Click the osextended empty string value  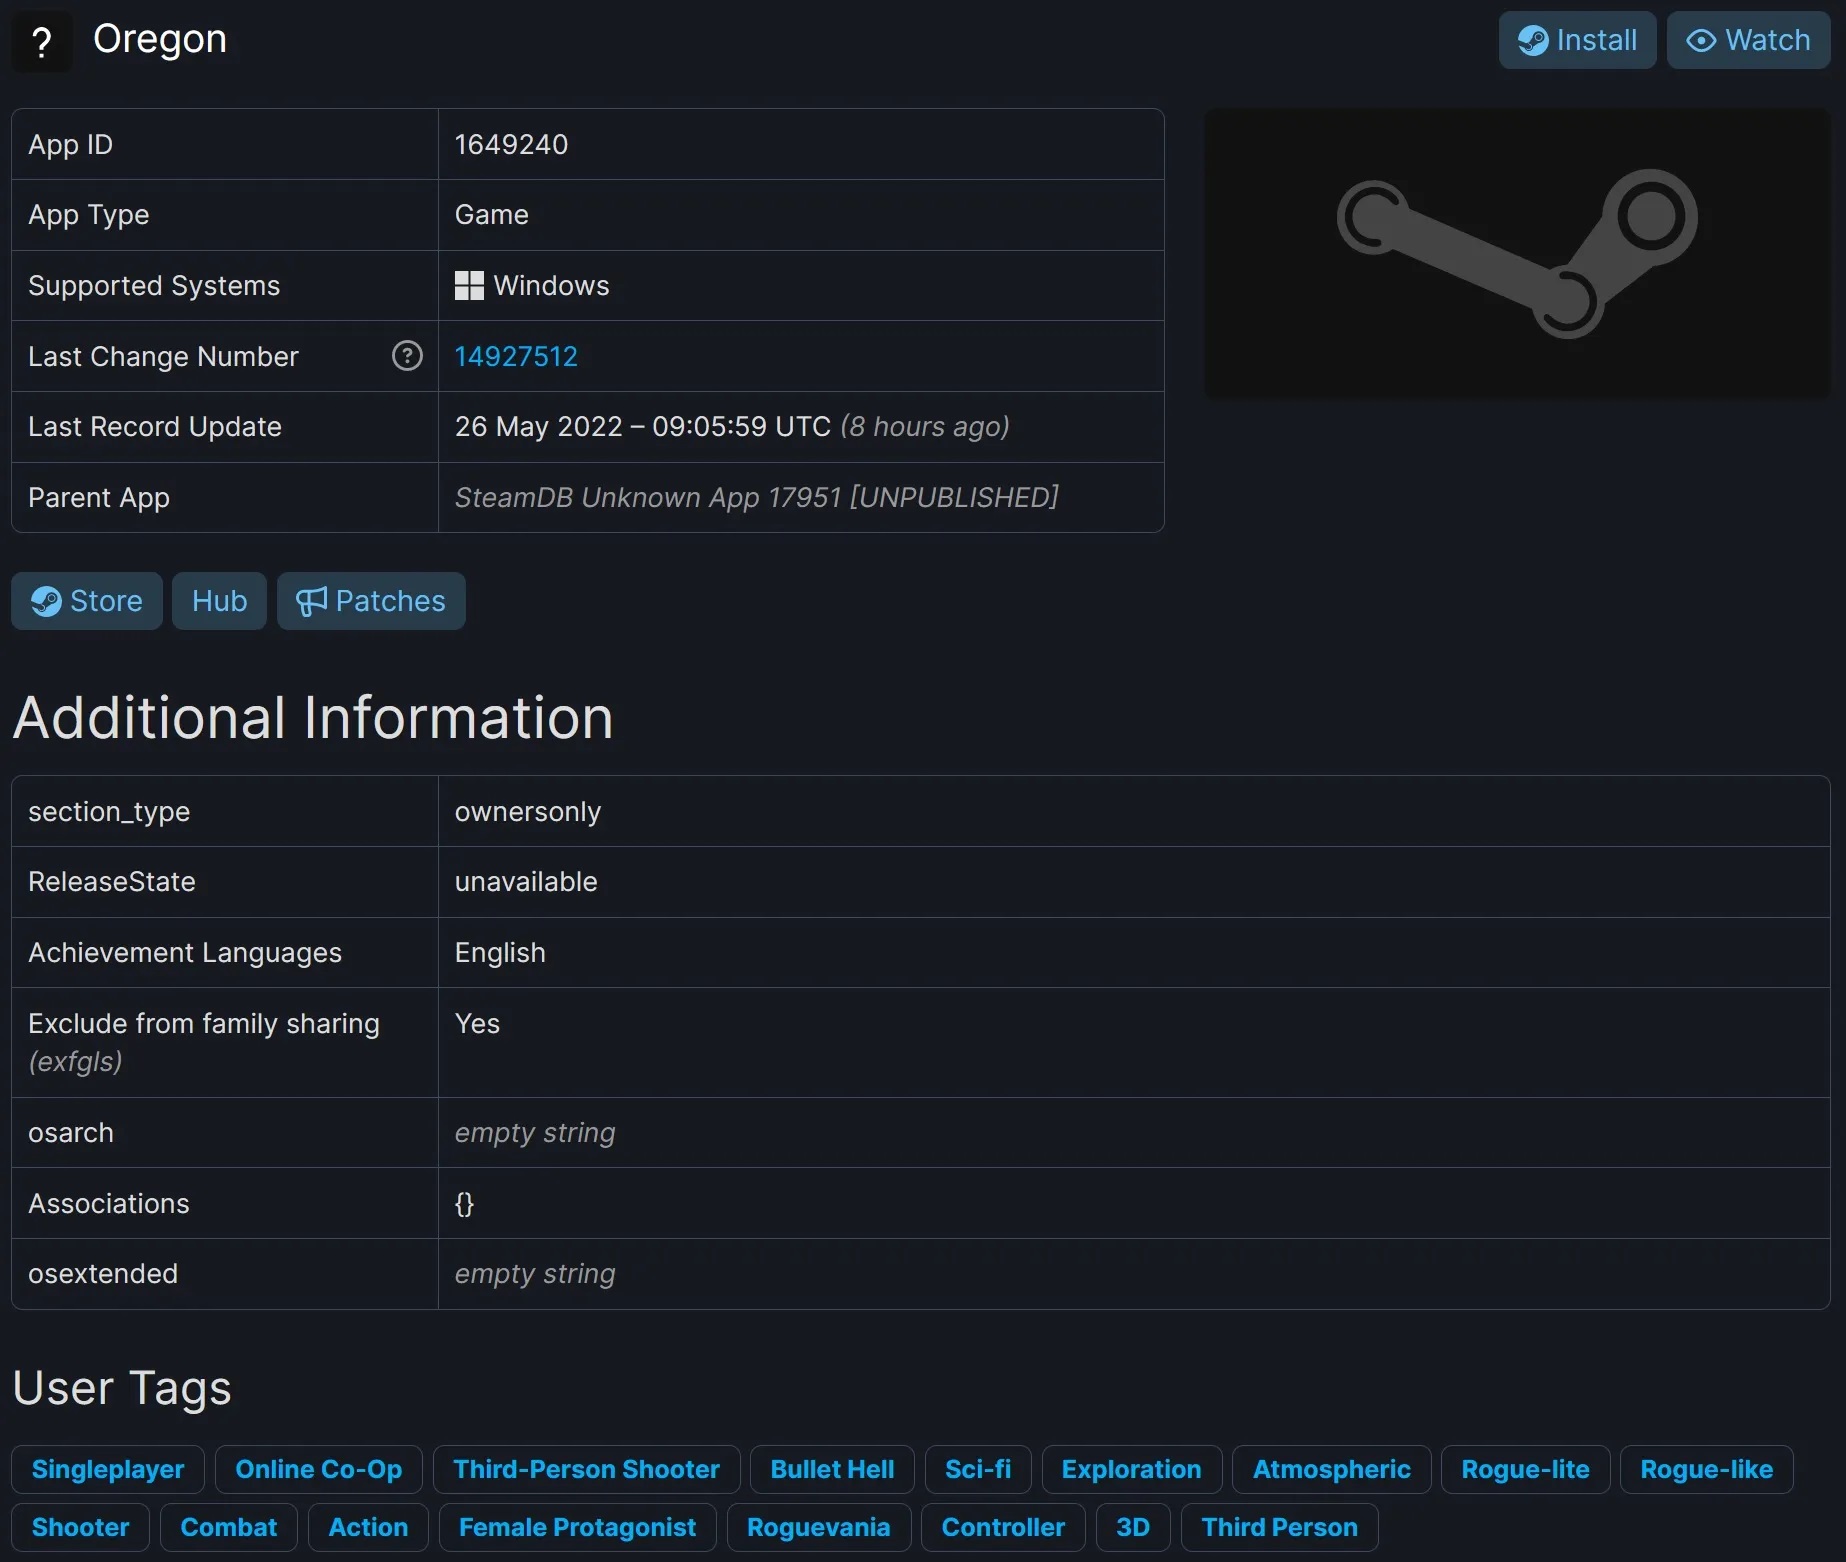pyautogui.click(x=535, y=1274)
